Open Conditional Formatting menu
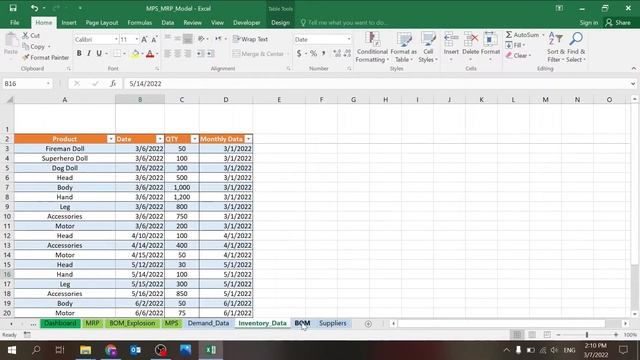Viewport: 640px width, 360px height. pyautogui.click(x=371, y=47)
